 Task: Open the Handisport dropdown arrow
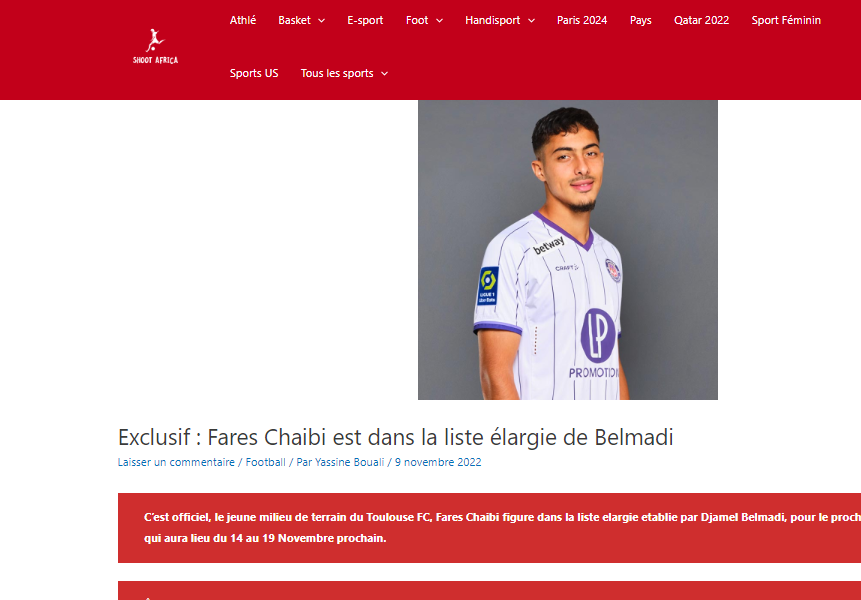[531, 21]
